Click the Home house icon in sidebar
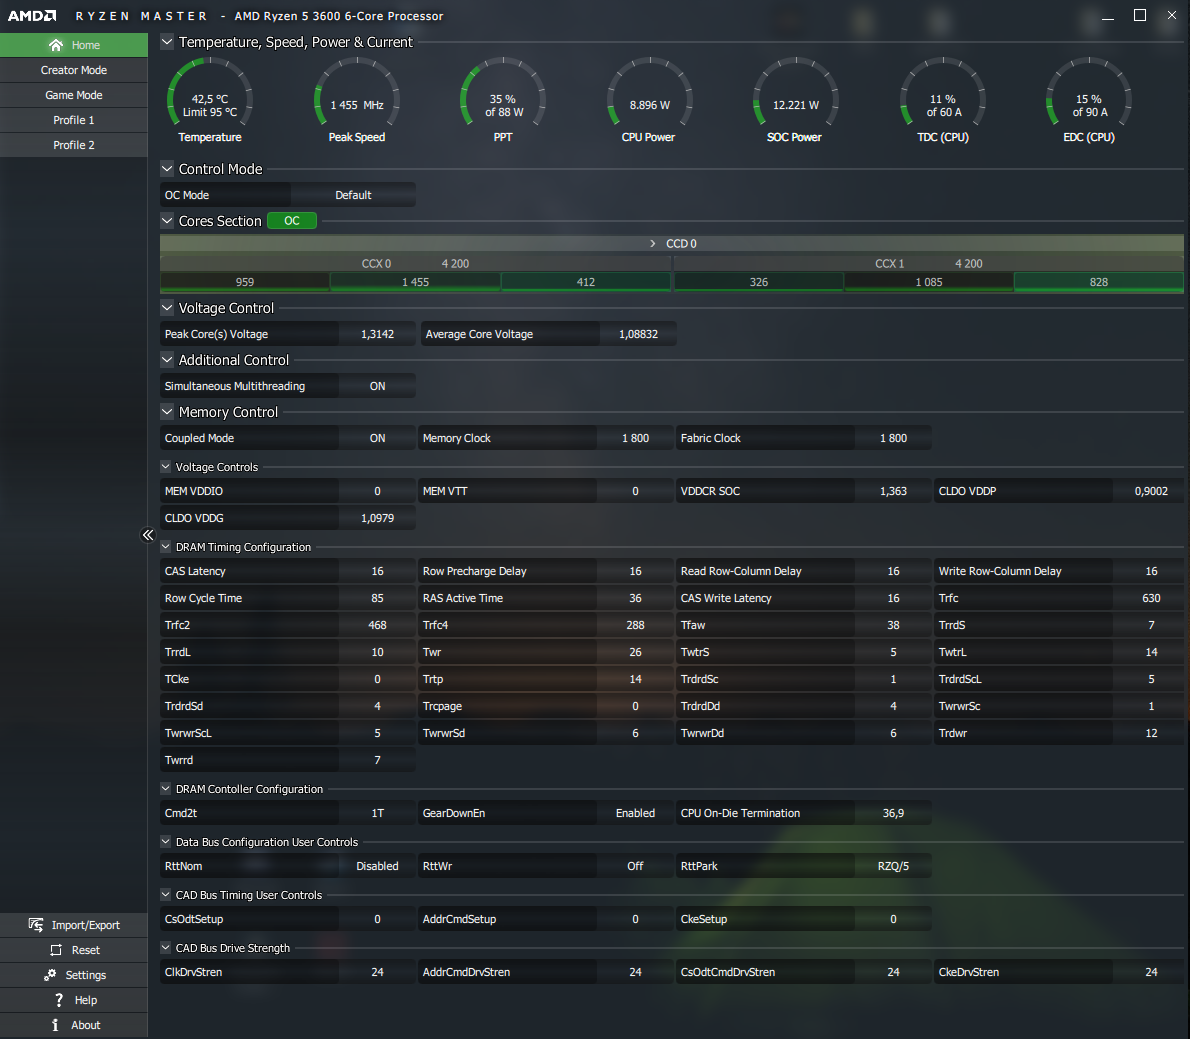This screenshot has width=1190, height=1039. pos(55,45)
